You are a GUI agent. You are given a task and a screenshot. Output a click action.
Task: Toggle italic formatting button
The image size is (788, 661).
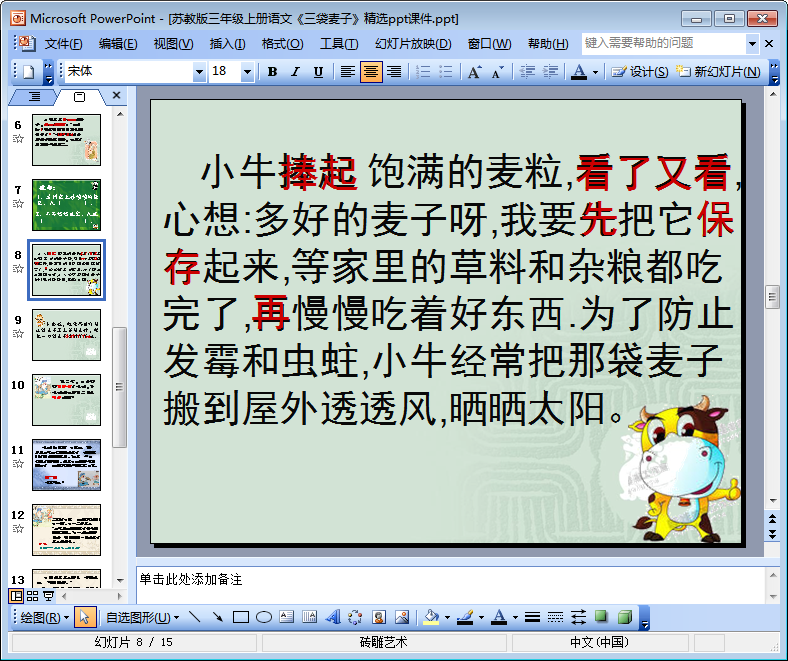pos(295,72)
